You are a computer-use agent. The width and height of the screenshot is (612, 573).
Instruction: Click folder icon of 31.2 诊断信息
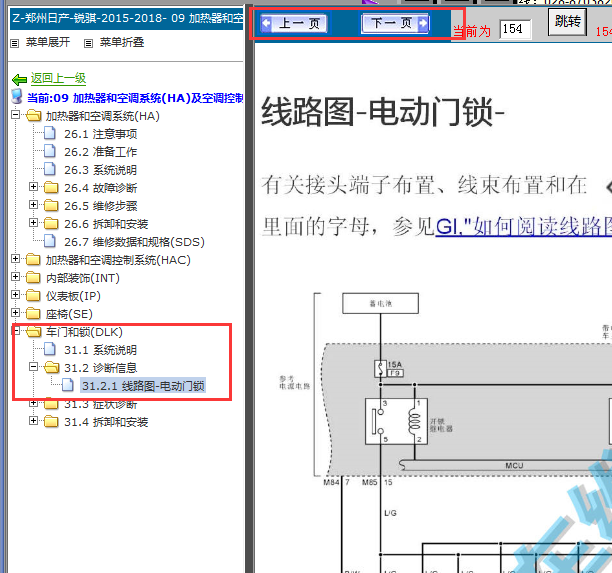click(52, 368)
